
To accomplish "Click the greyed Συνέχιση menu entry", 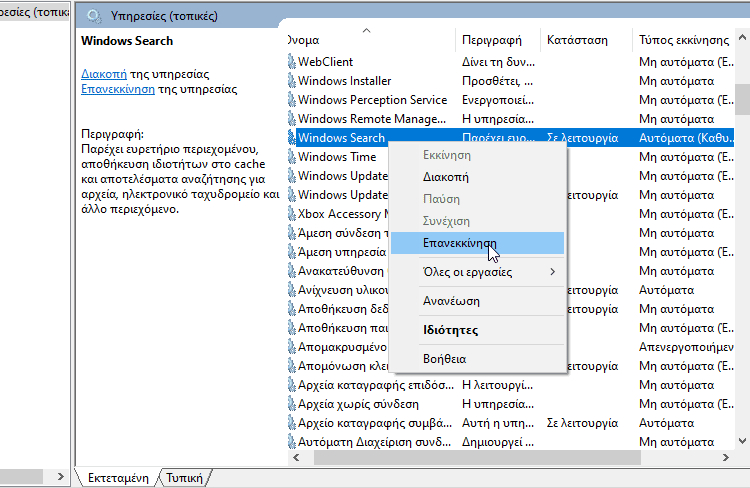I will click(x=477, y=221).
